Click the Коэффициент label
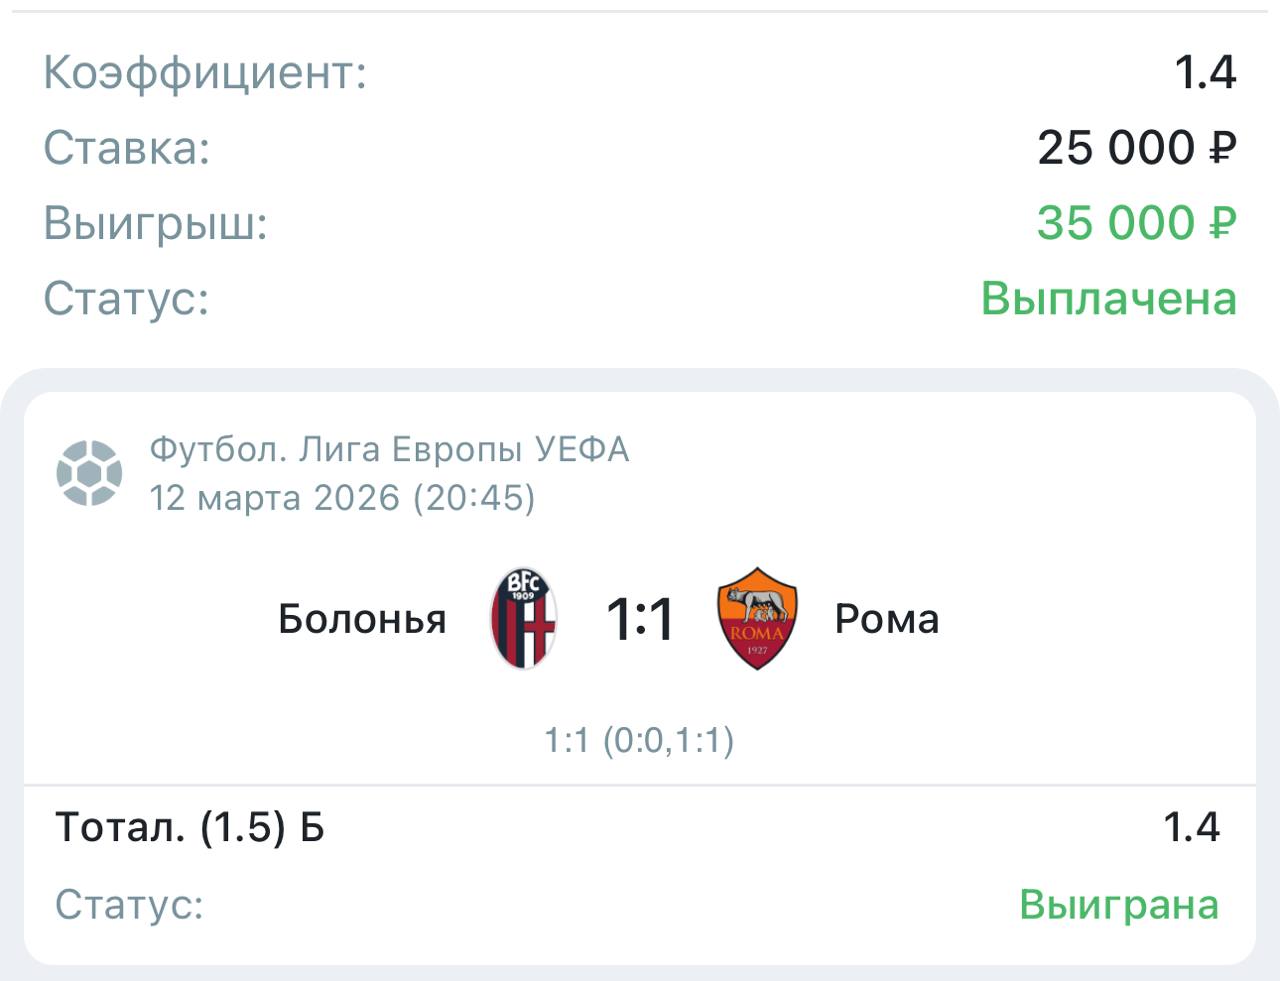Image resolution: width=1280 pixels, height=981 pixels. pyautogui.click(x=205, y=73)
